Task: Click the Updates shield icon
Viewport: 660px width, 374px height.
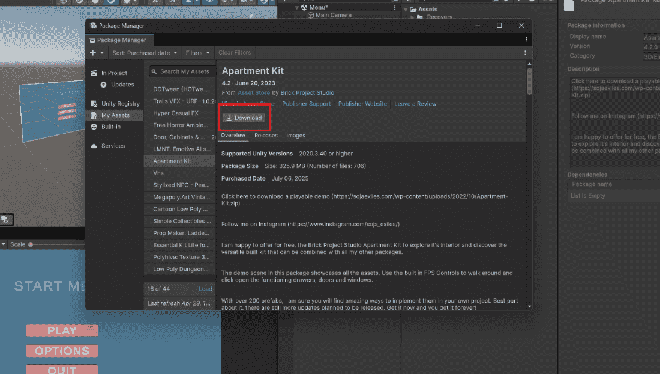Action: (103, 85)
